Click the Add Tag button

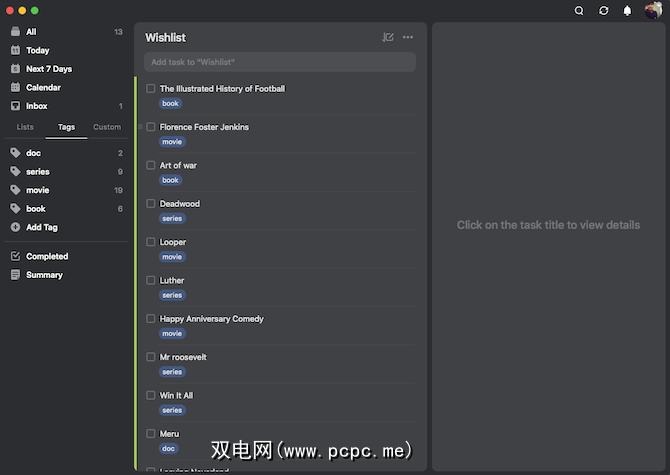[41, 227]
